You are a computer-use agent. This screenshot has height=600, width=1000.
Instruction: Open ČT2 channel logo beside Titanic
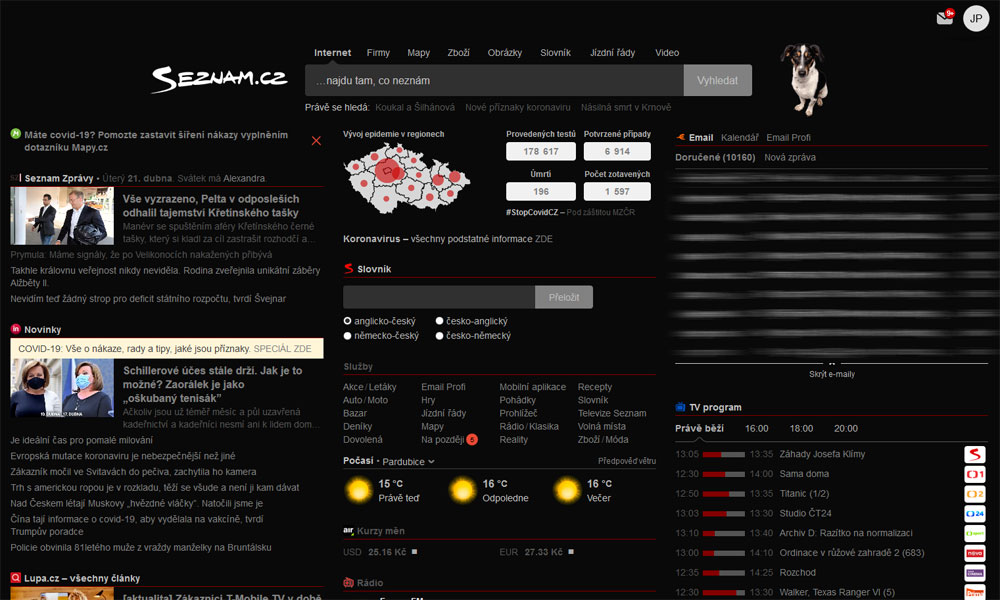(x=974, y=494)
